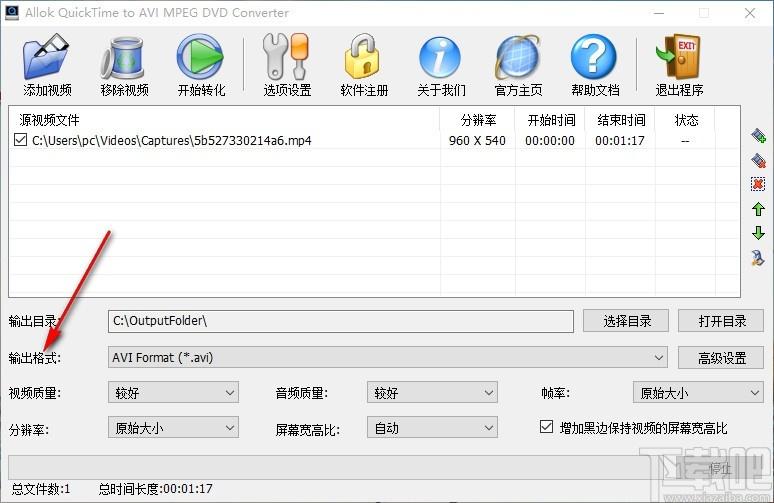The image size is (774, 503).
Task: Click the 00:01:17 end time cell
Action: (620, 140)
